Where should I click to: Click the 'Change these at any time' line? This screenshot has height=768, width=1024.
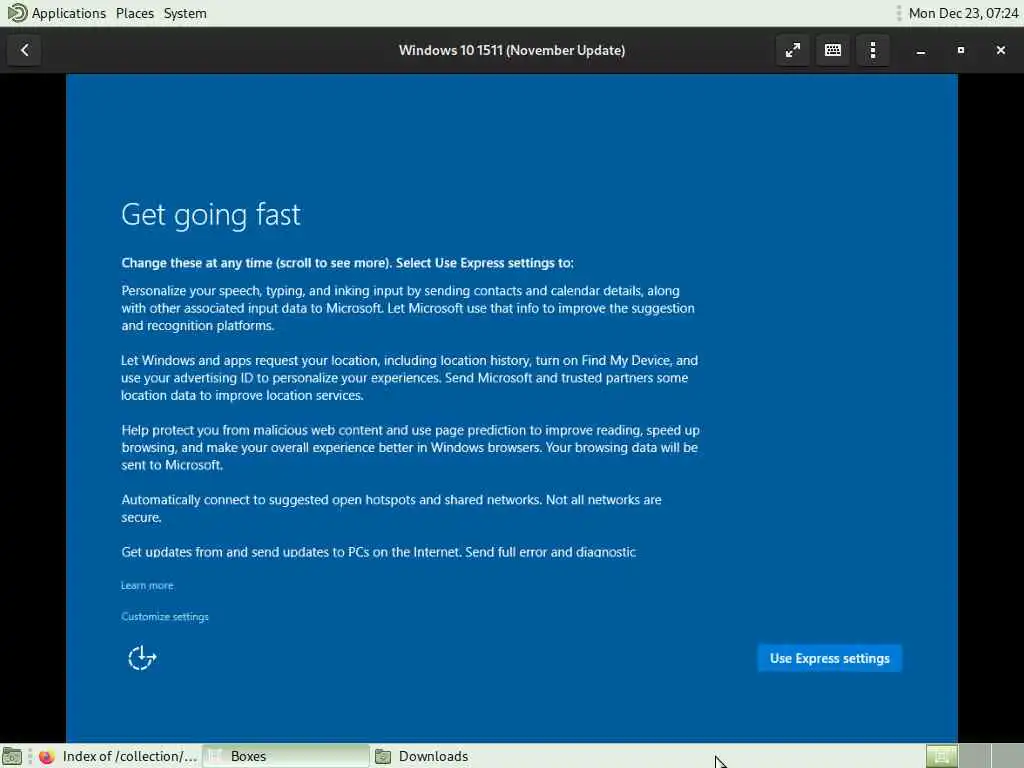(x=347, y=263)
